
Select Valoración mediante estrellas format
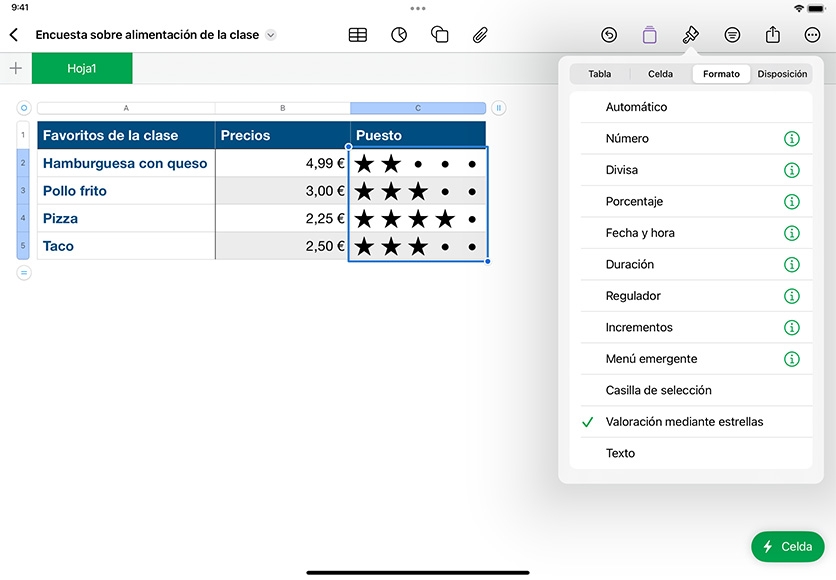[x=691, y=422]
